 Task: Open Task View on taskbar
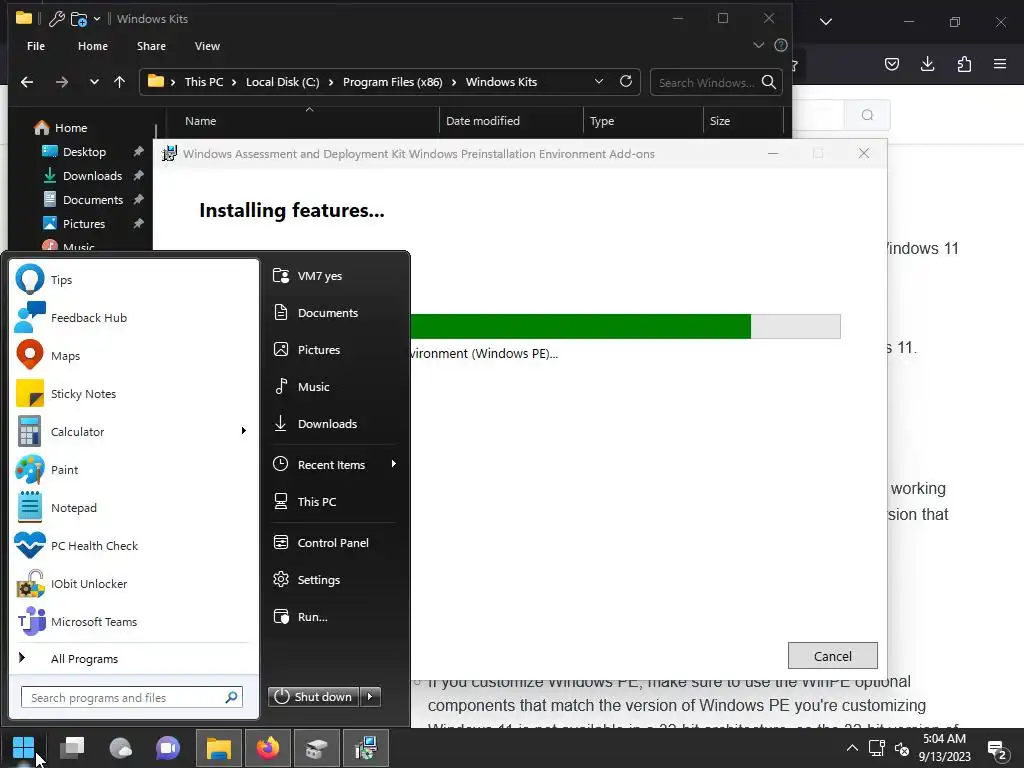(72, 748)
